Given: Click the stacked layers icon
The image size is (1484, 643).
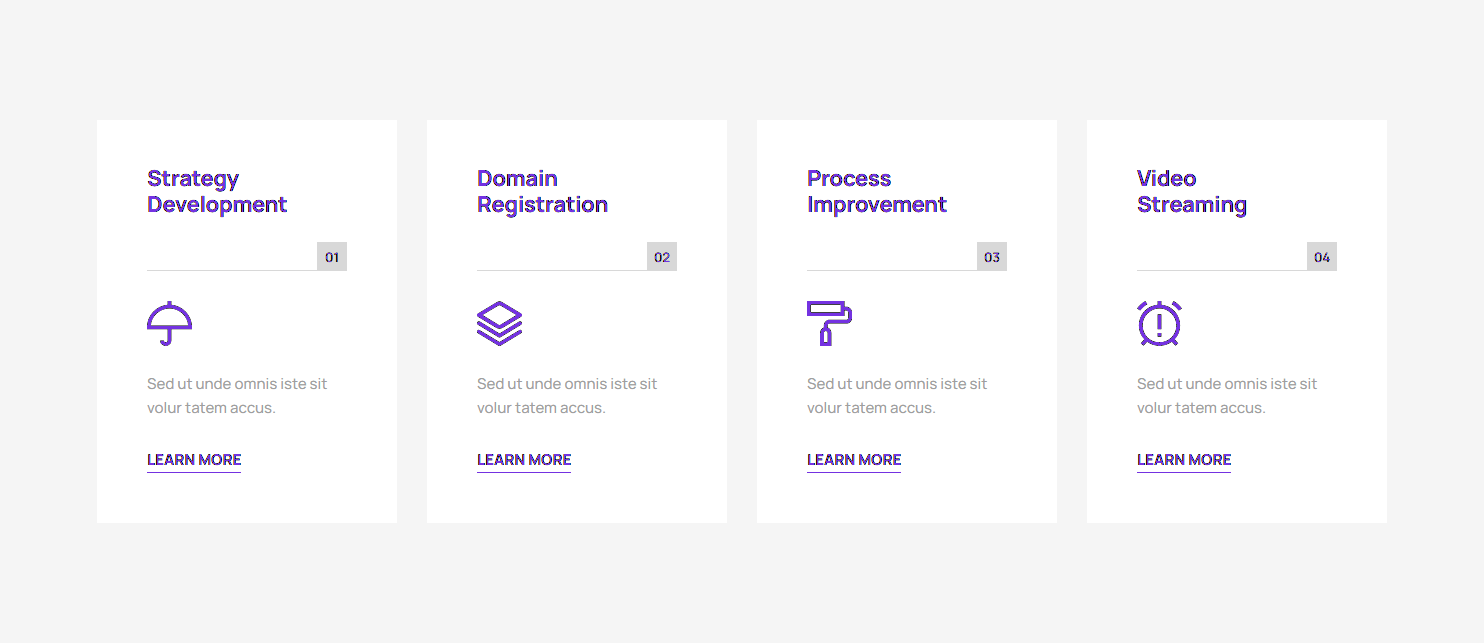Looking at the screenshot, I should point(499,323).
